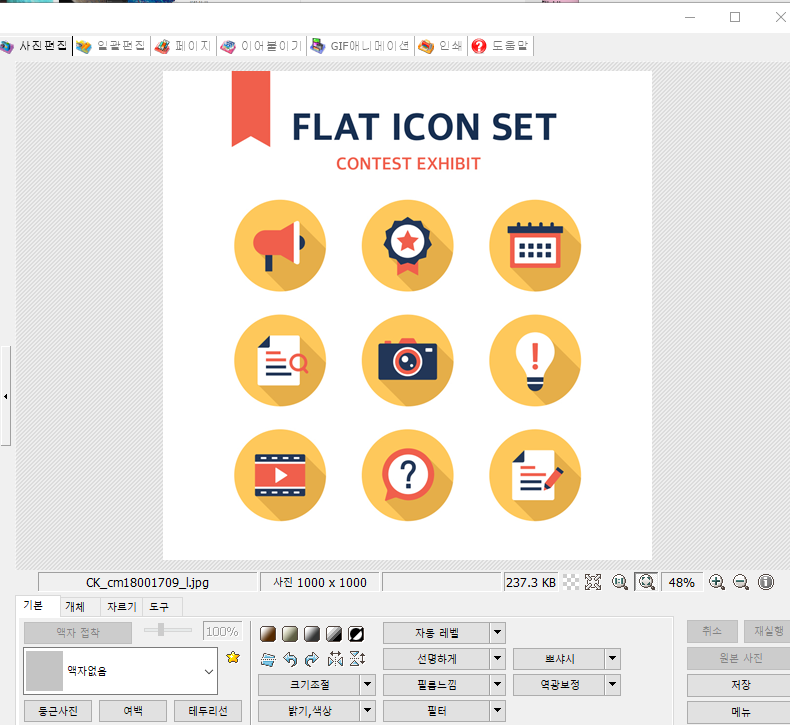Flip the photo horizontally

pos(335,659)
